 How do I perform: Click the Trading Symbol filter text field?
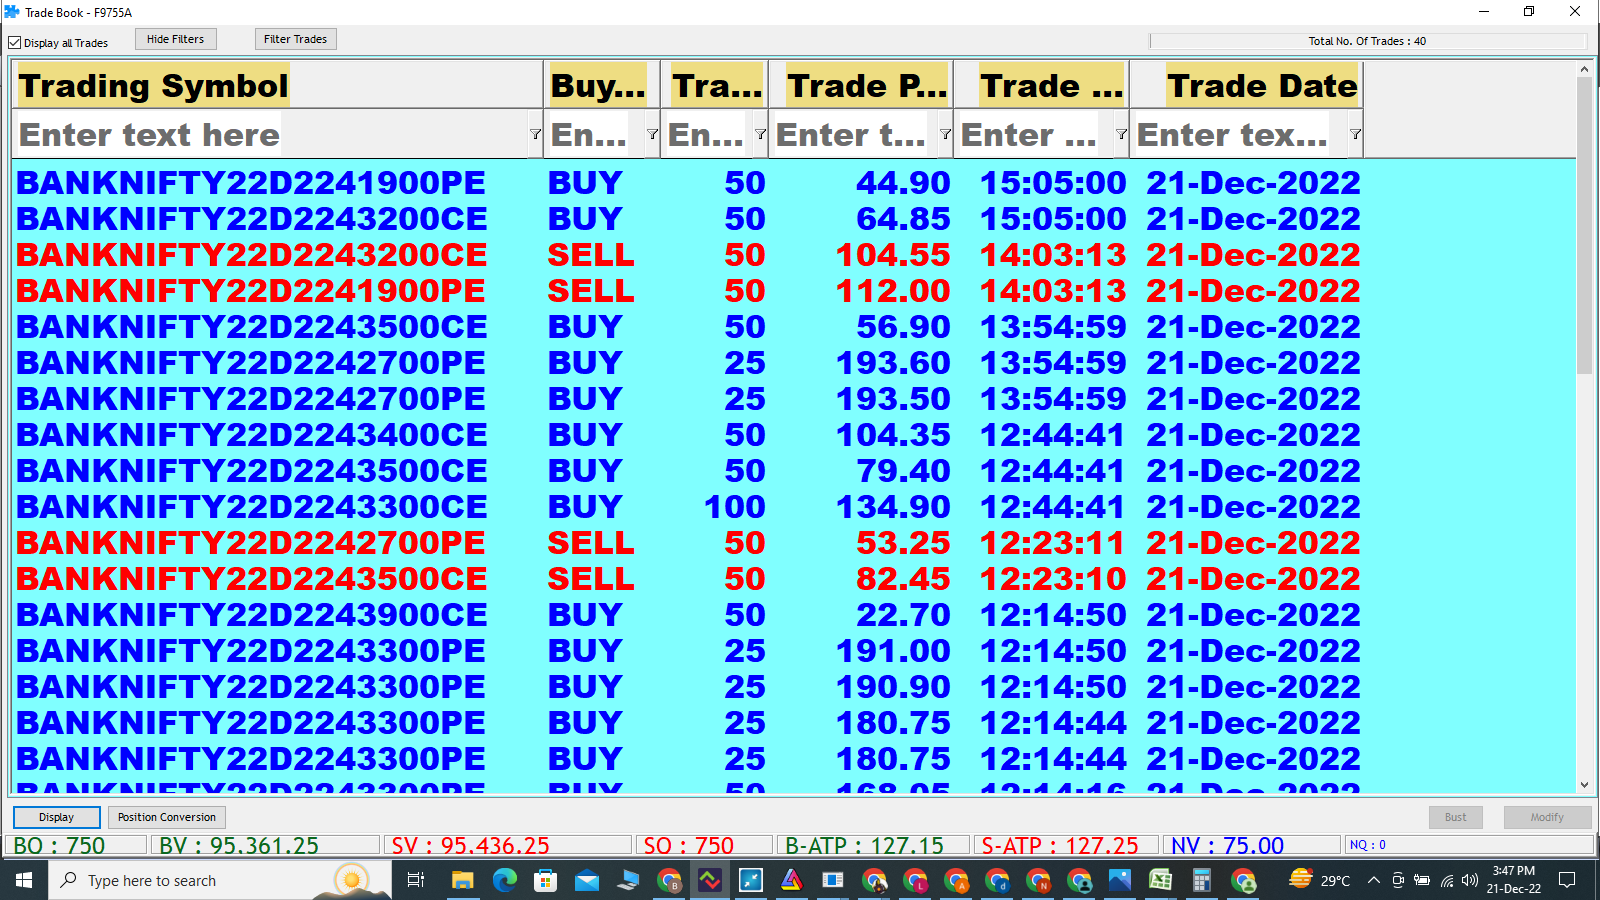[x=270, y=135]
